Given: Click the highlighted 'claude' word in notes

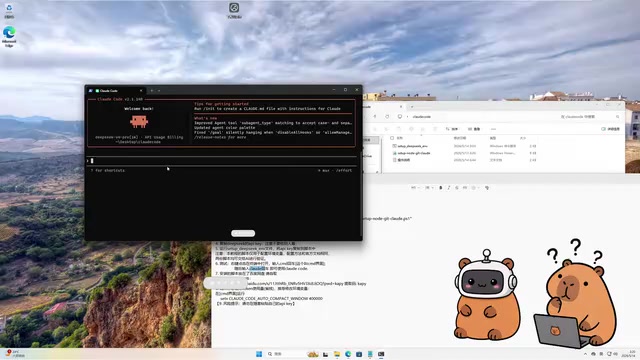Looking at the screenshot, I should tap(257, 269).
